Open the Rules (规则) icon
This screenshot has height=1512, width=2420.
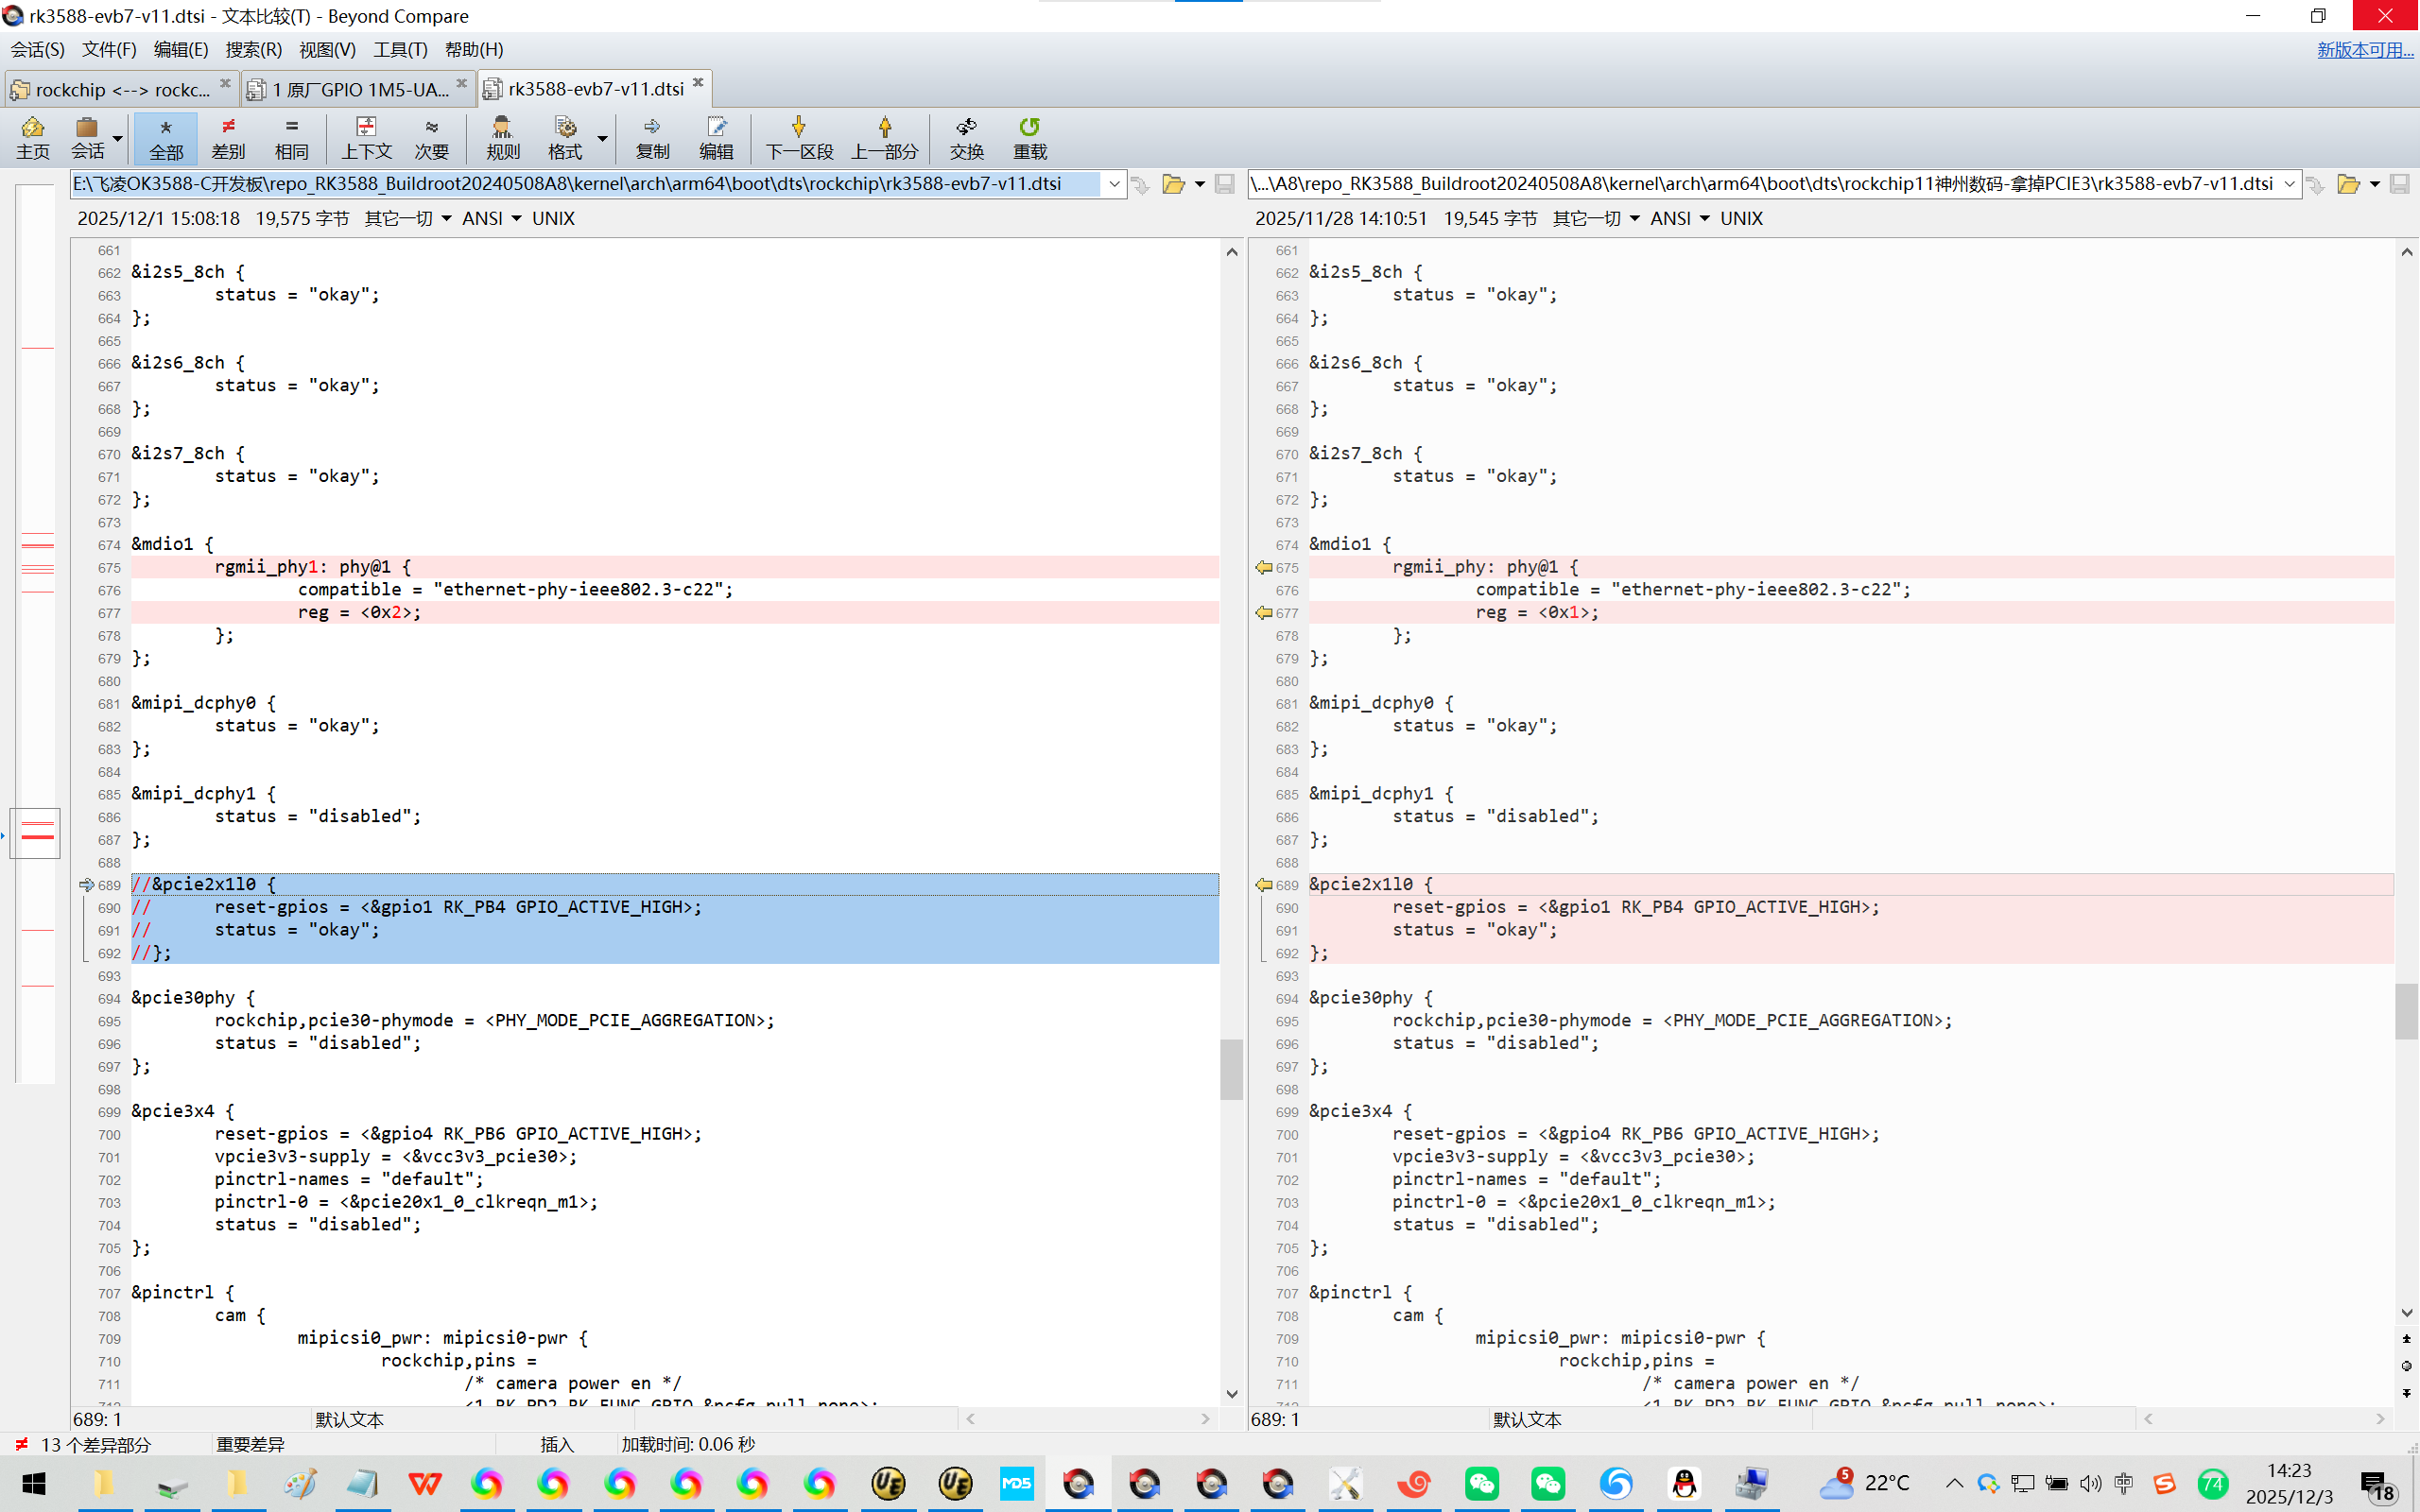click(502, 137)
